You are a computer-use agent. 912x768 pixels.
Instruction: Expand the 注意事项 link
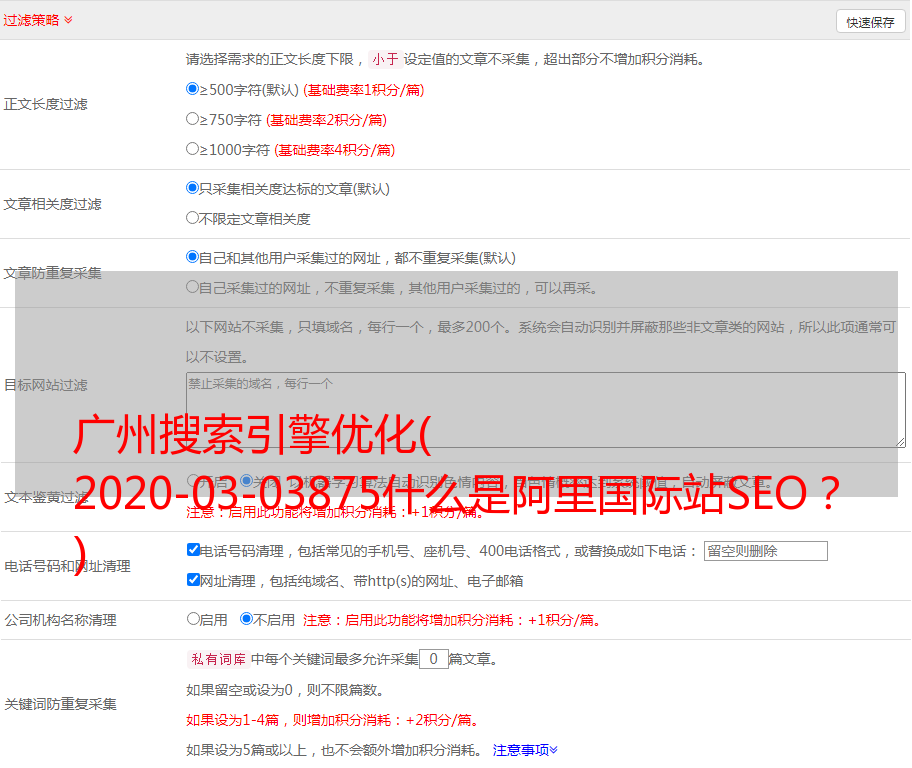[x=525, y=750]
